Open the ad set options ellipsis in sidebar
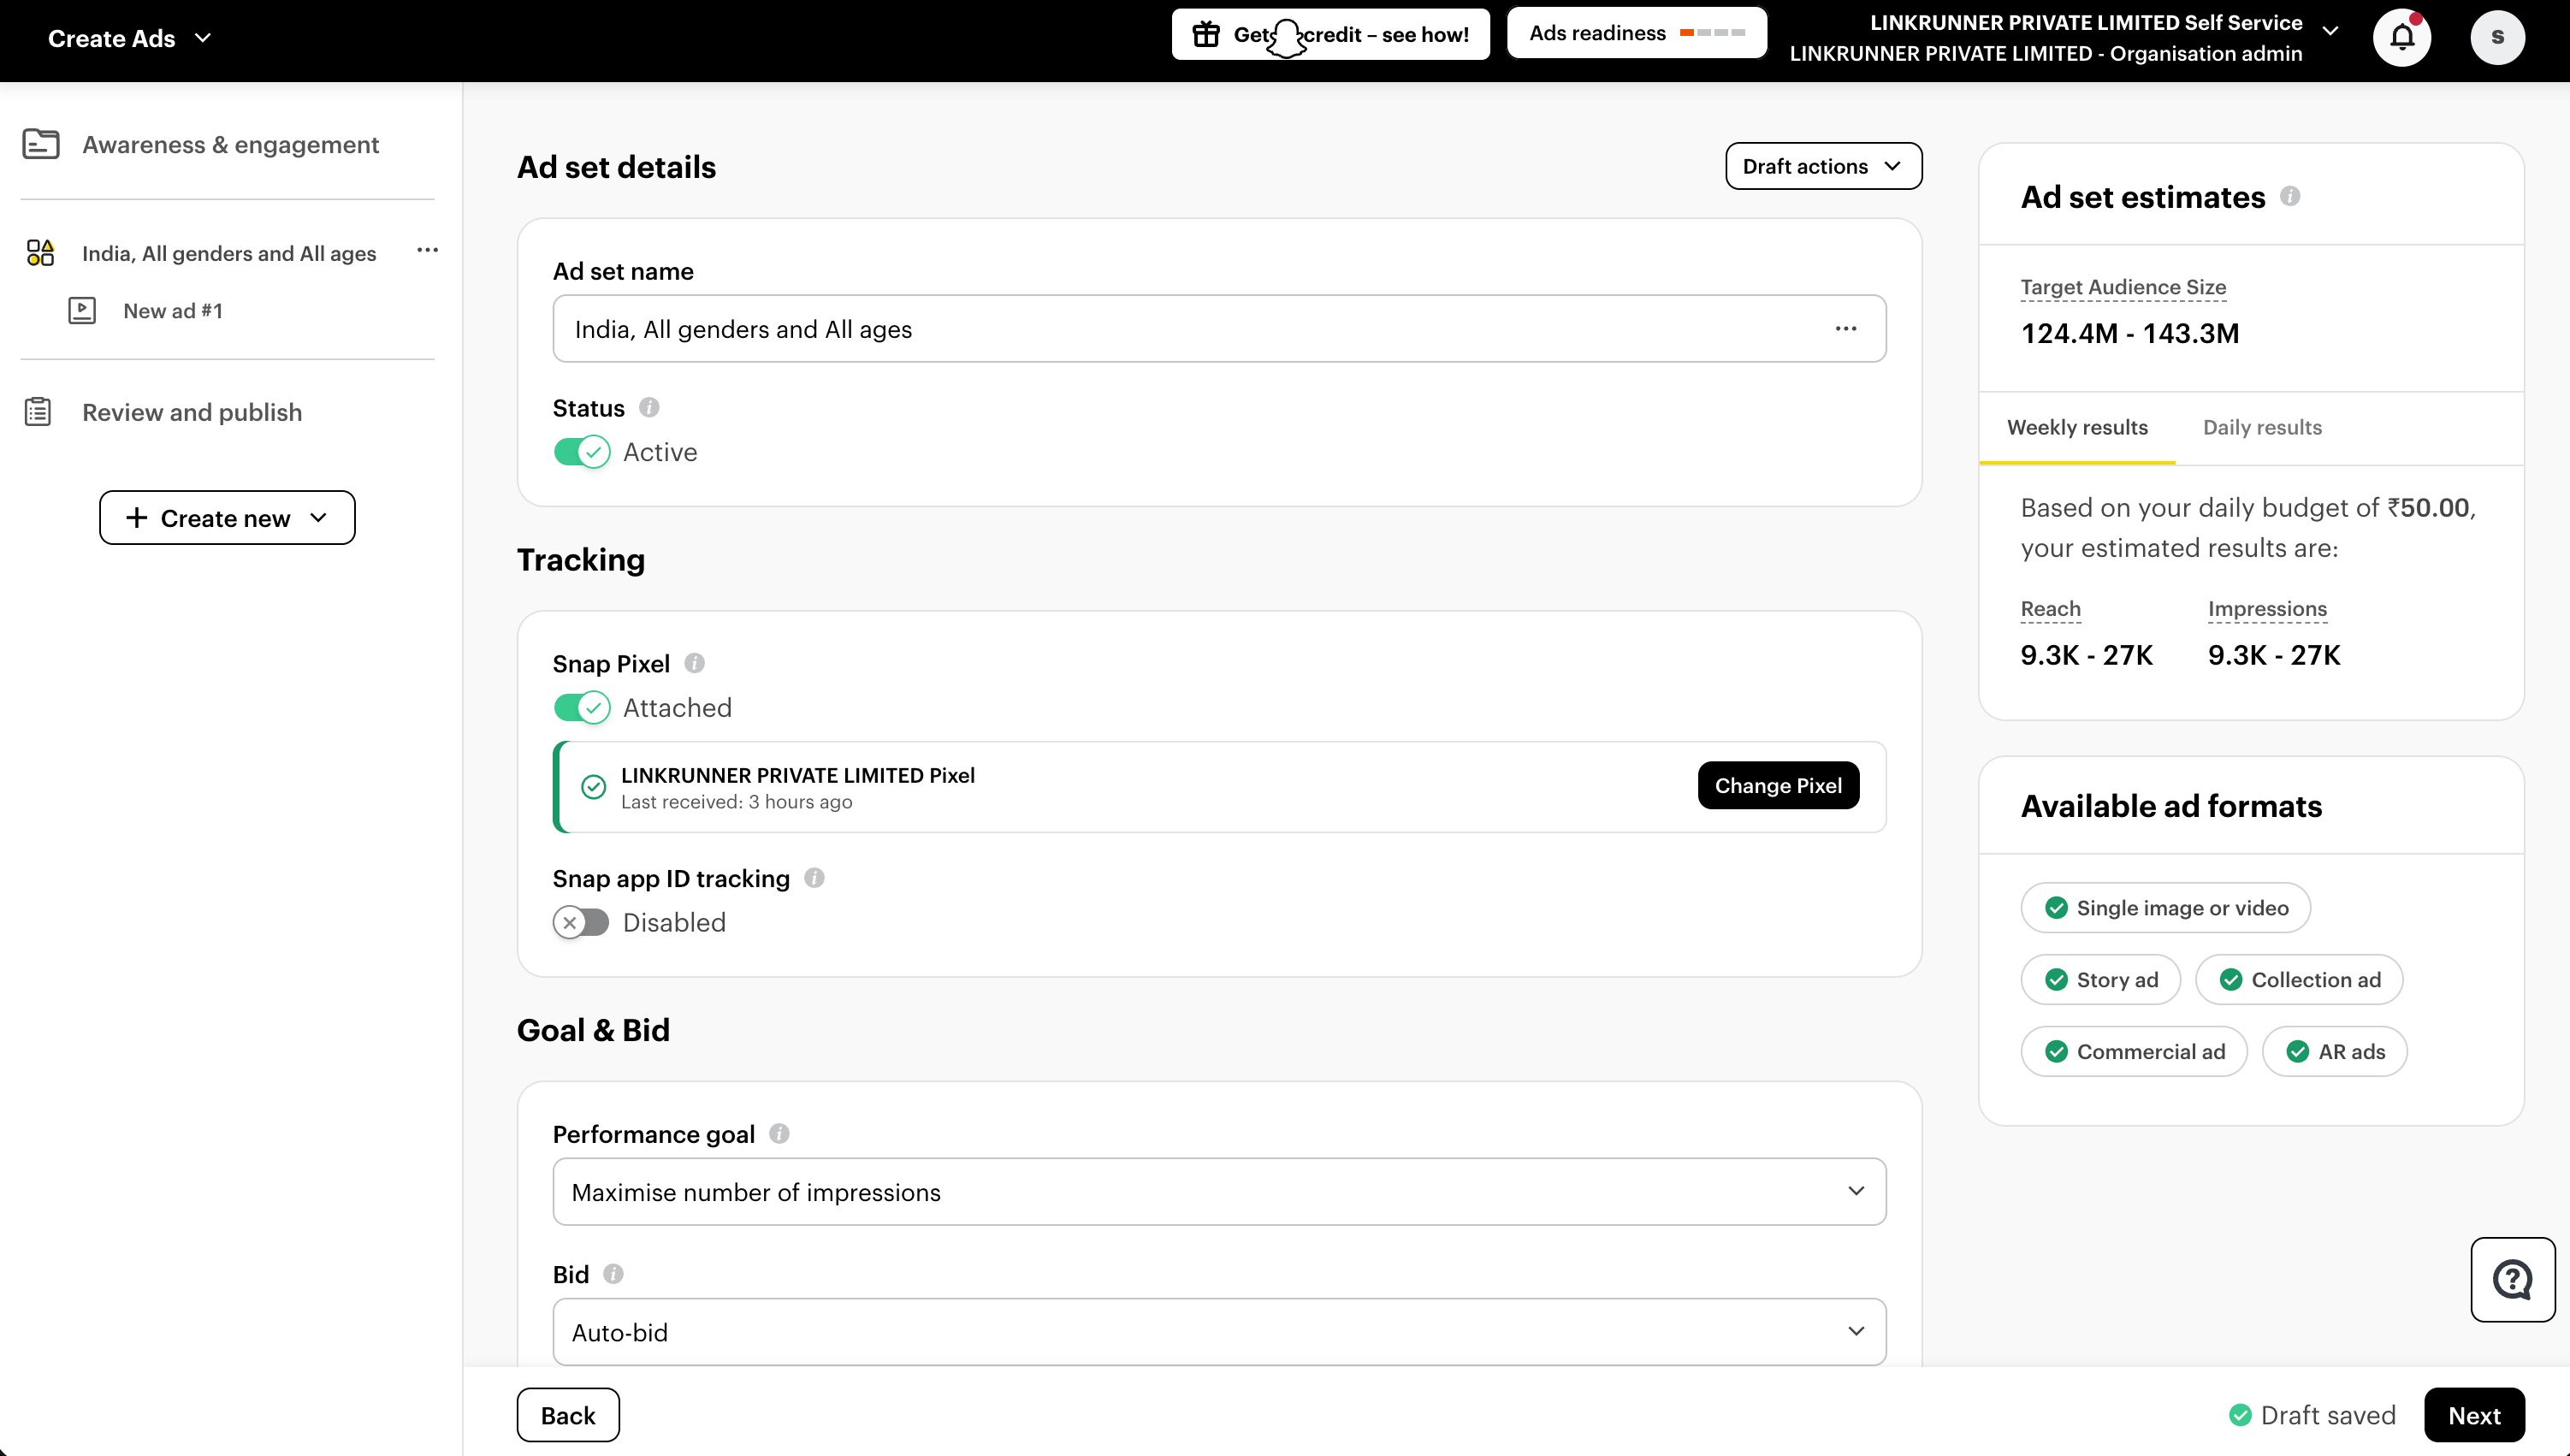 [x=427, y=250]
